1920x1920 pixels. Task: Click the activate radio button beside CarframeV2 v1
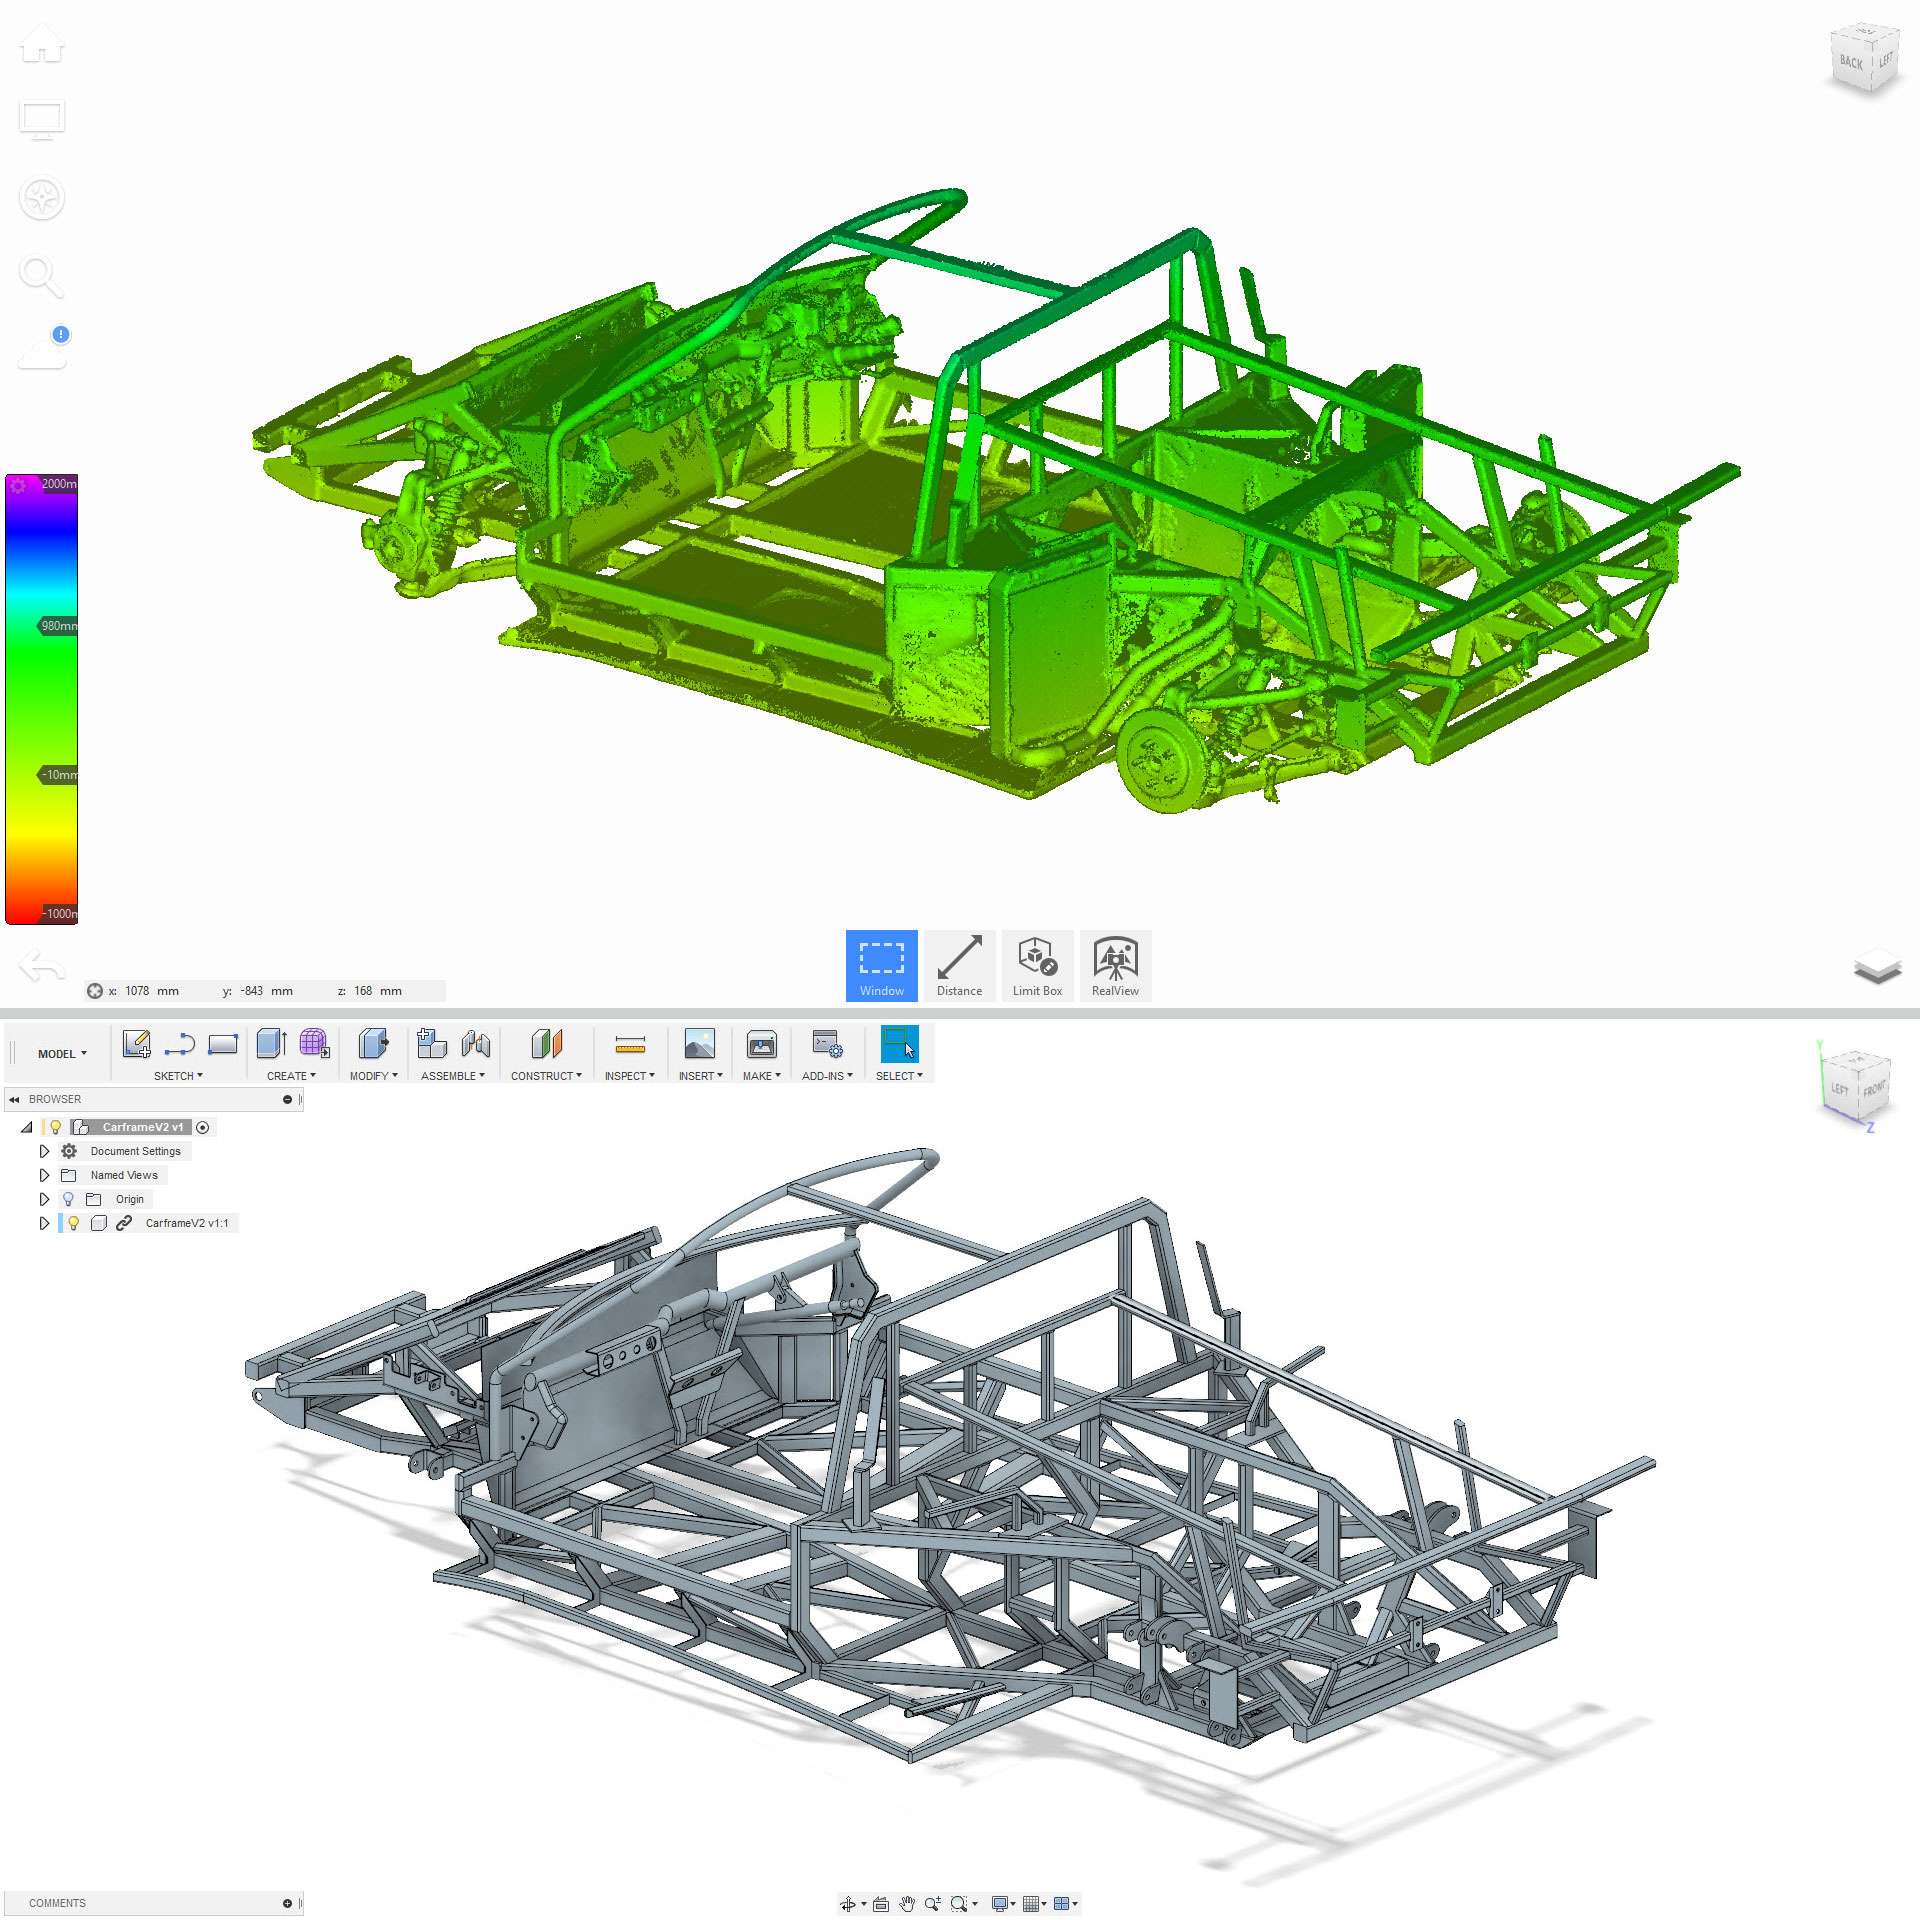(203, 1127)
